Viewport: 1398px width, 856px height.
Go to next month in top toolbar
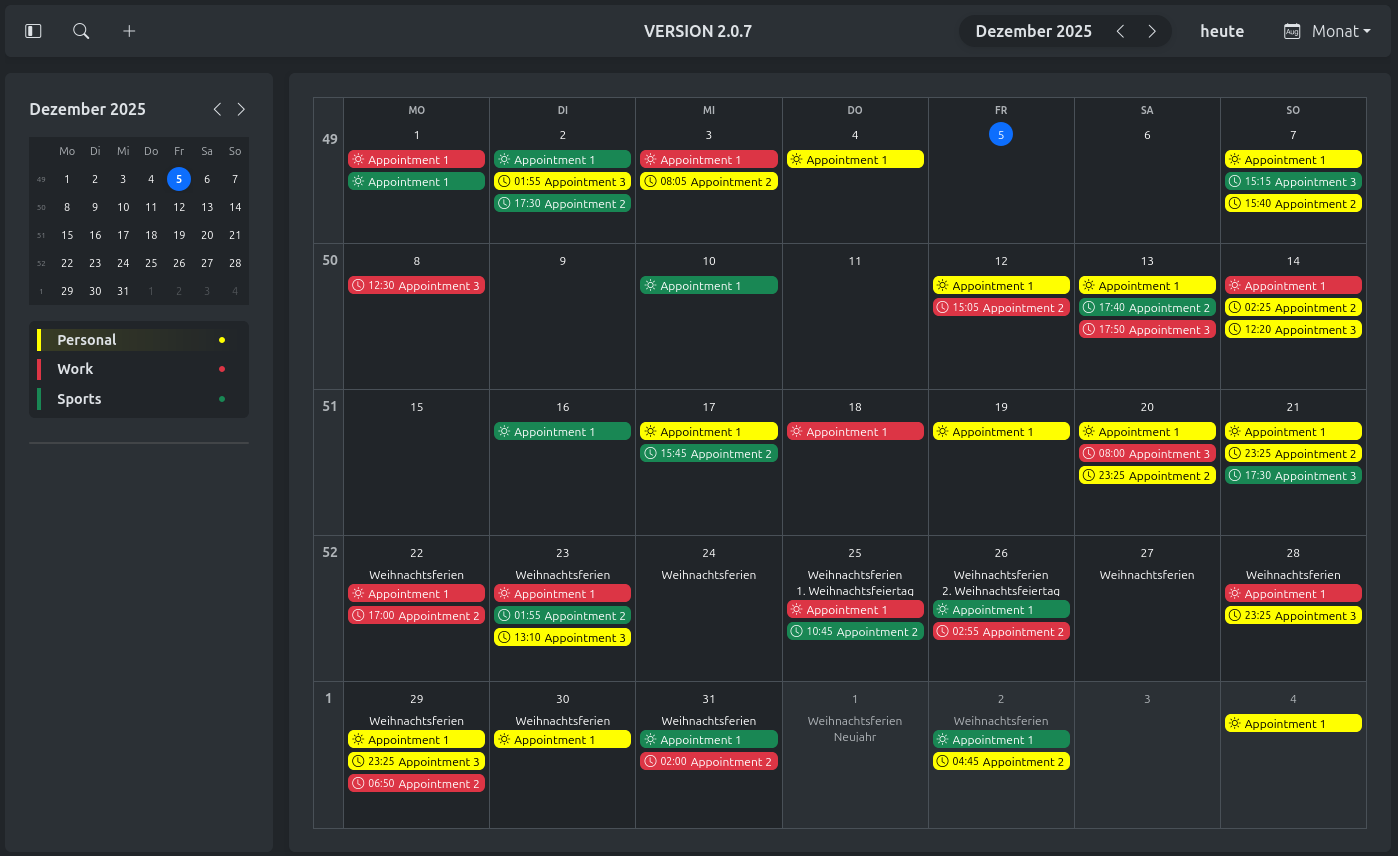[x=1152, y=31]
